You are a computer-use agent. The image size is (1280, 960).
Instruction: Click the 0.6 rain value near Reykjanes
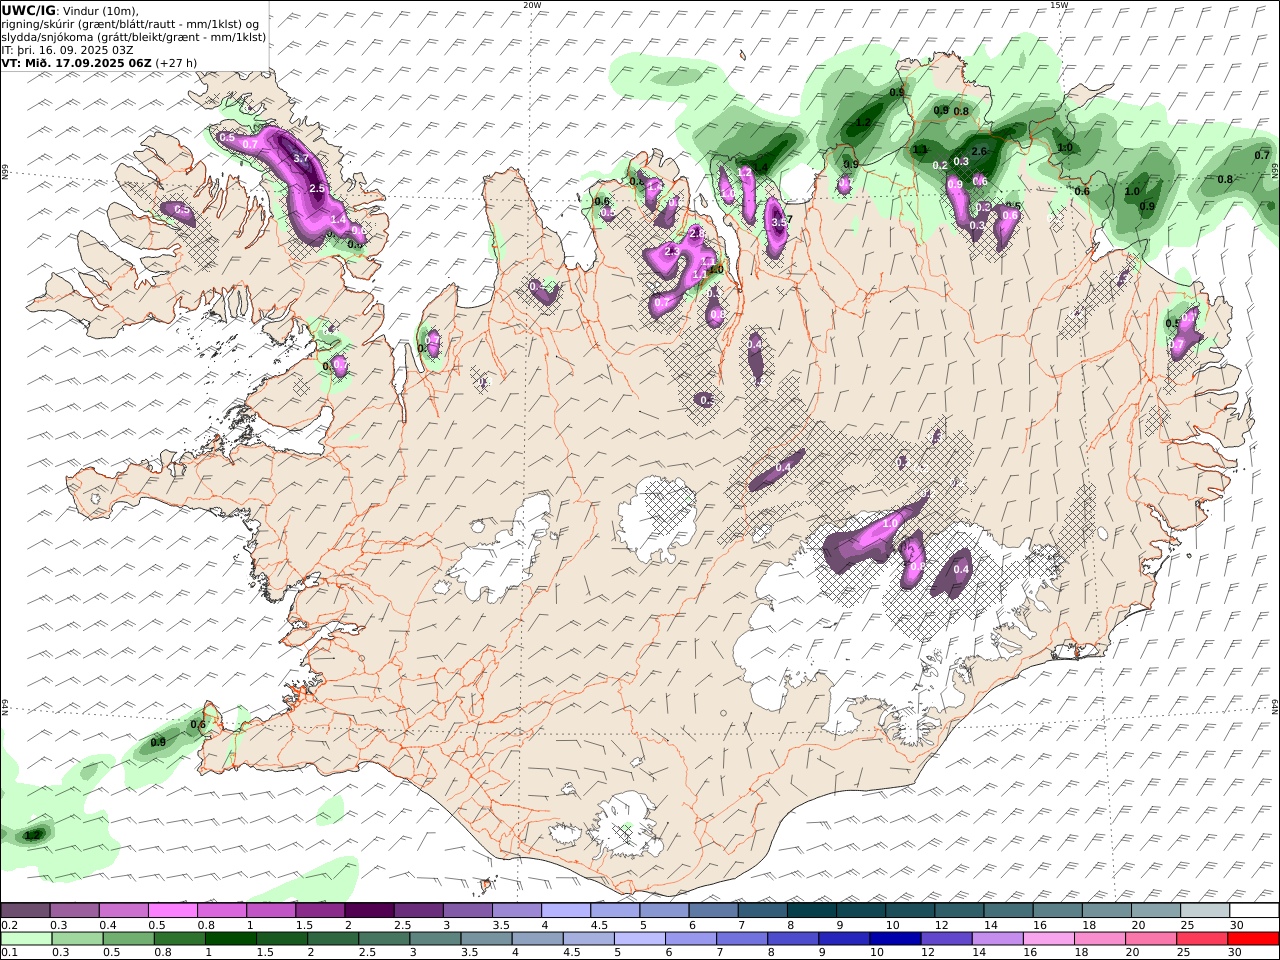coord(198,725)
